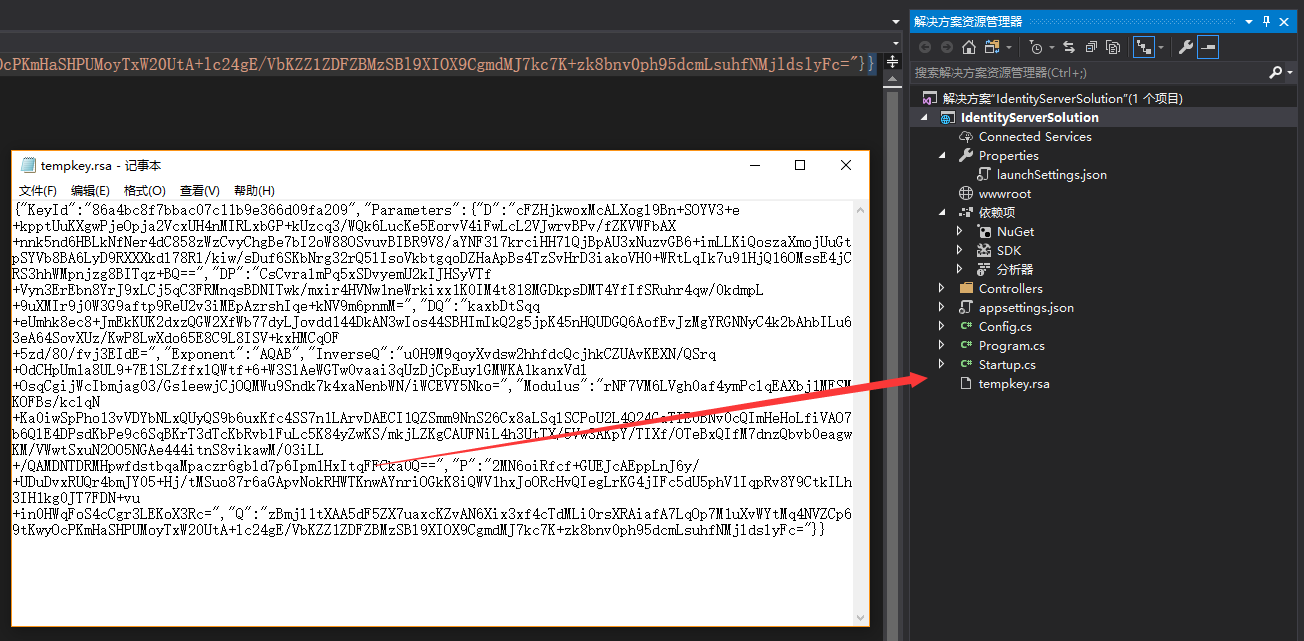The height and width of the screenshot is (641, 1304).
Task: Expand the Config.cs node
Action: 942,326
